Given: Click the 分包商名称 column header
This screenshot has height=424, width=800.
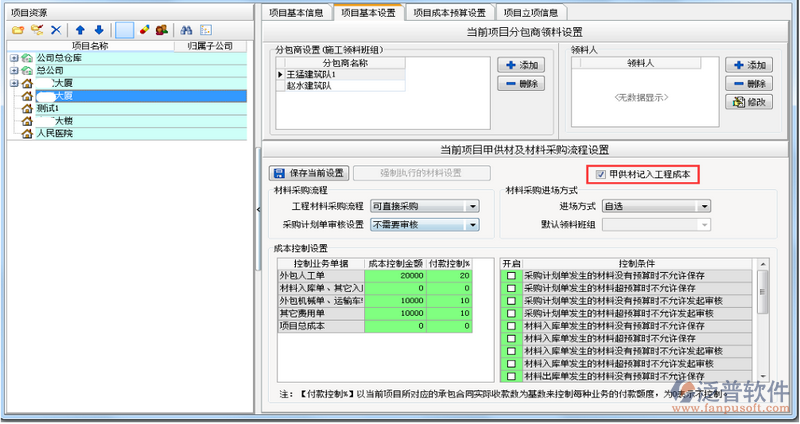Looking at the screenshot, I should (345, 63).
